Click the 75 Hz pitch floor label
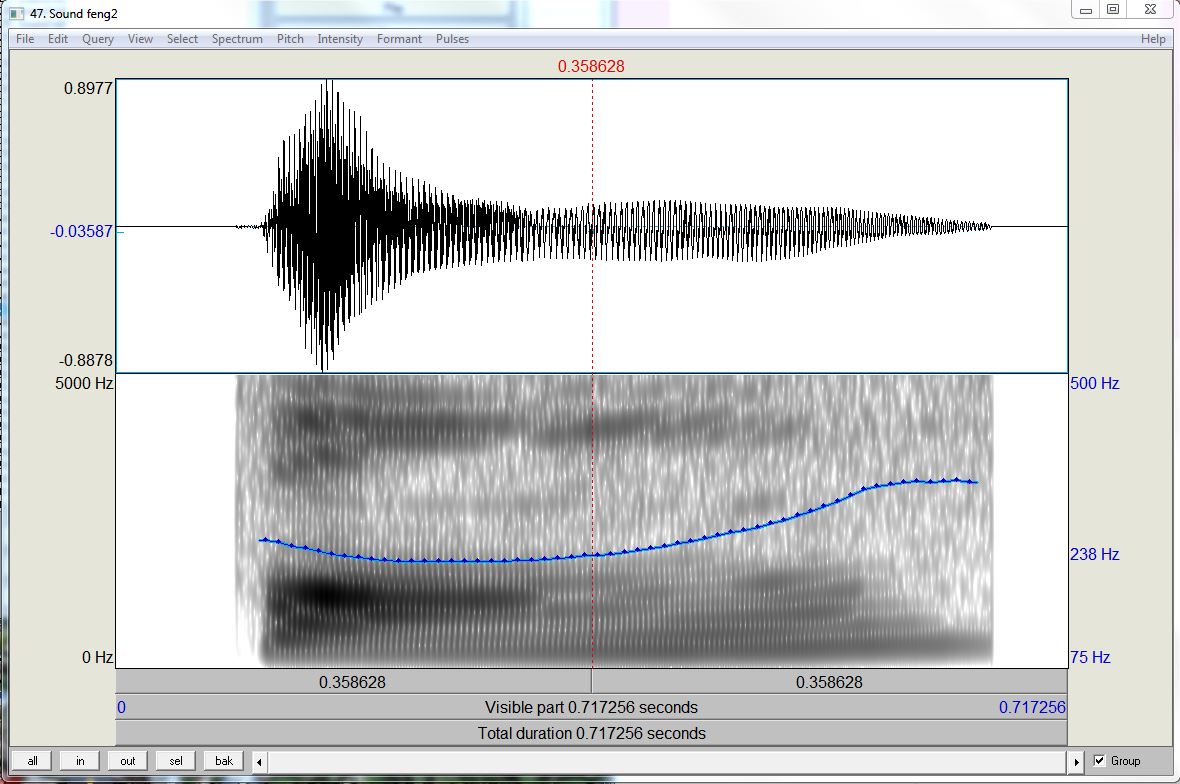Screen dimensions: 1180x784 [x=1090, y=657]
